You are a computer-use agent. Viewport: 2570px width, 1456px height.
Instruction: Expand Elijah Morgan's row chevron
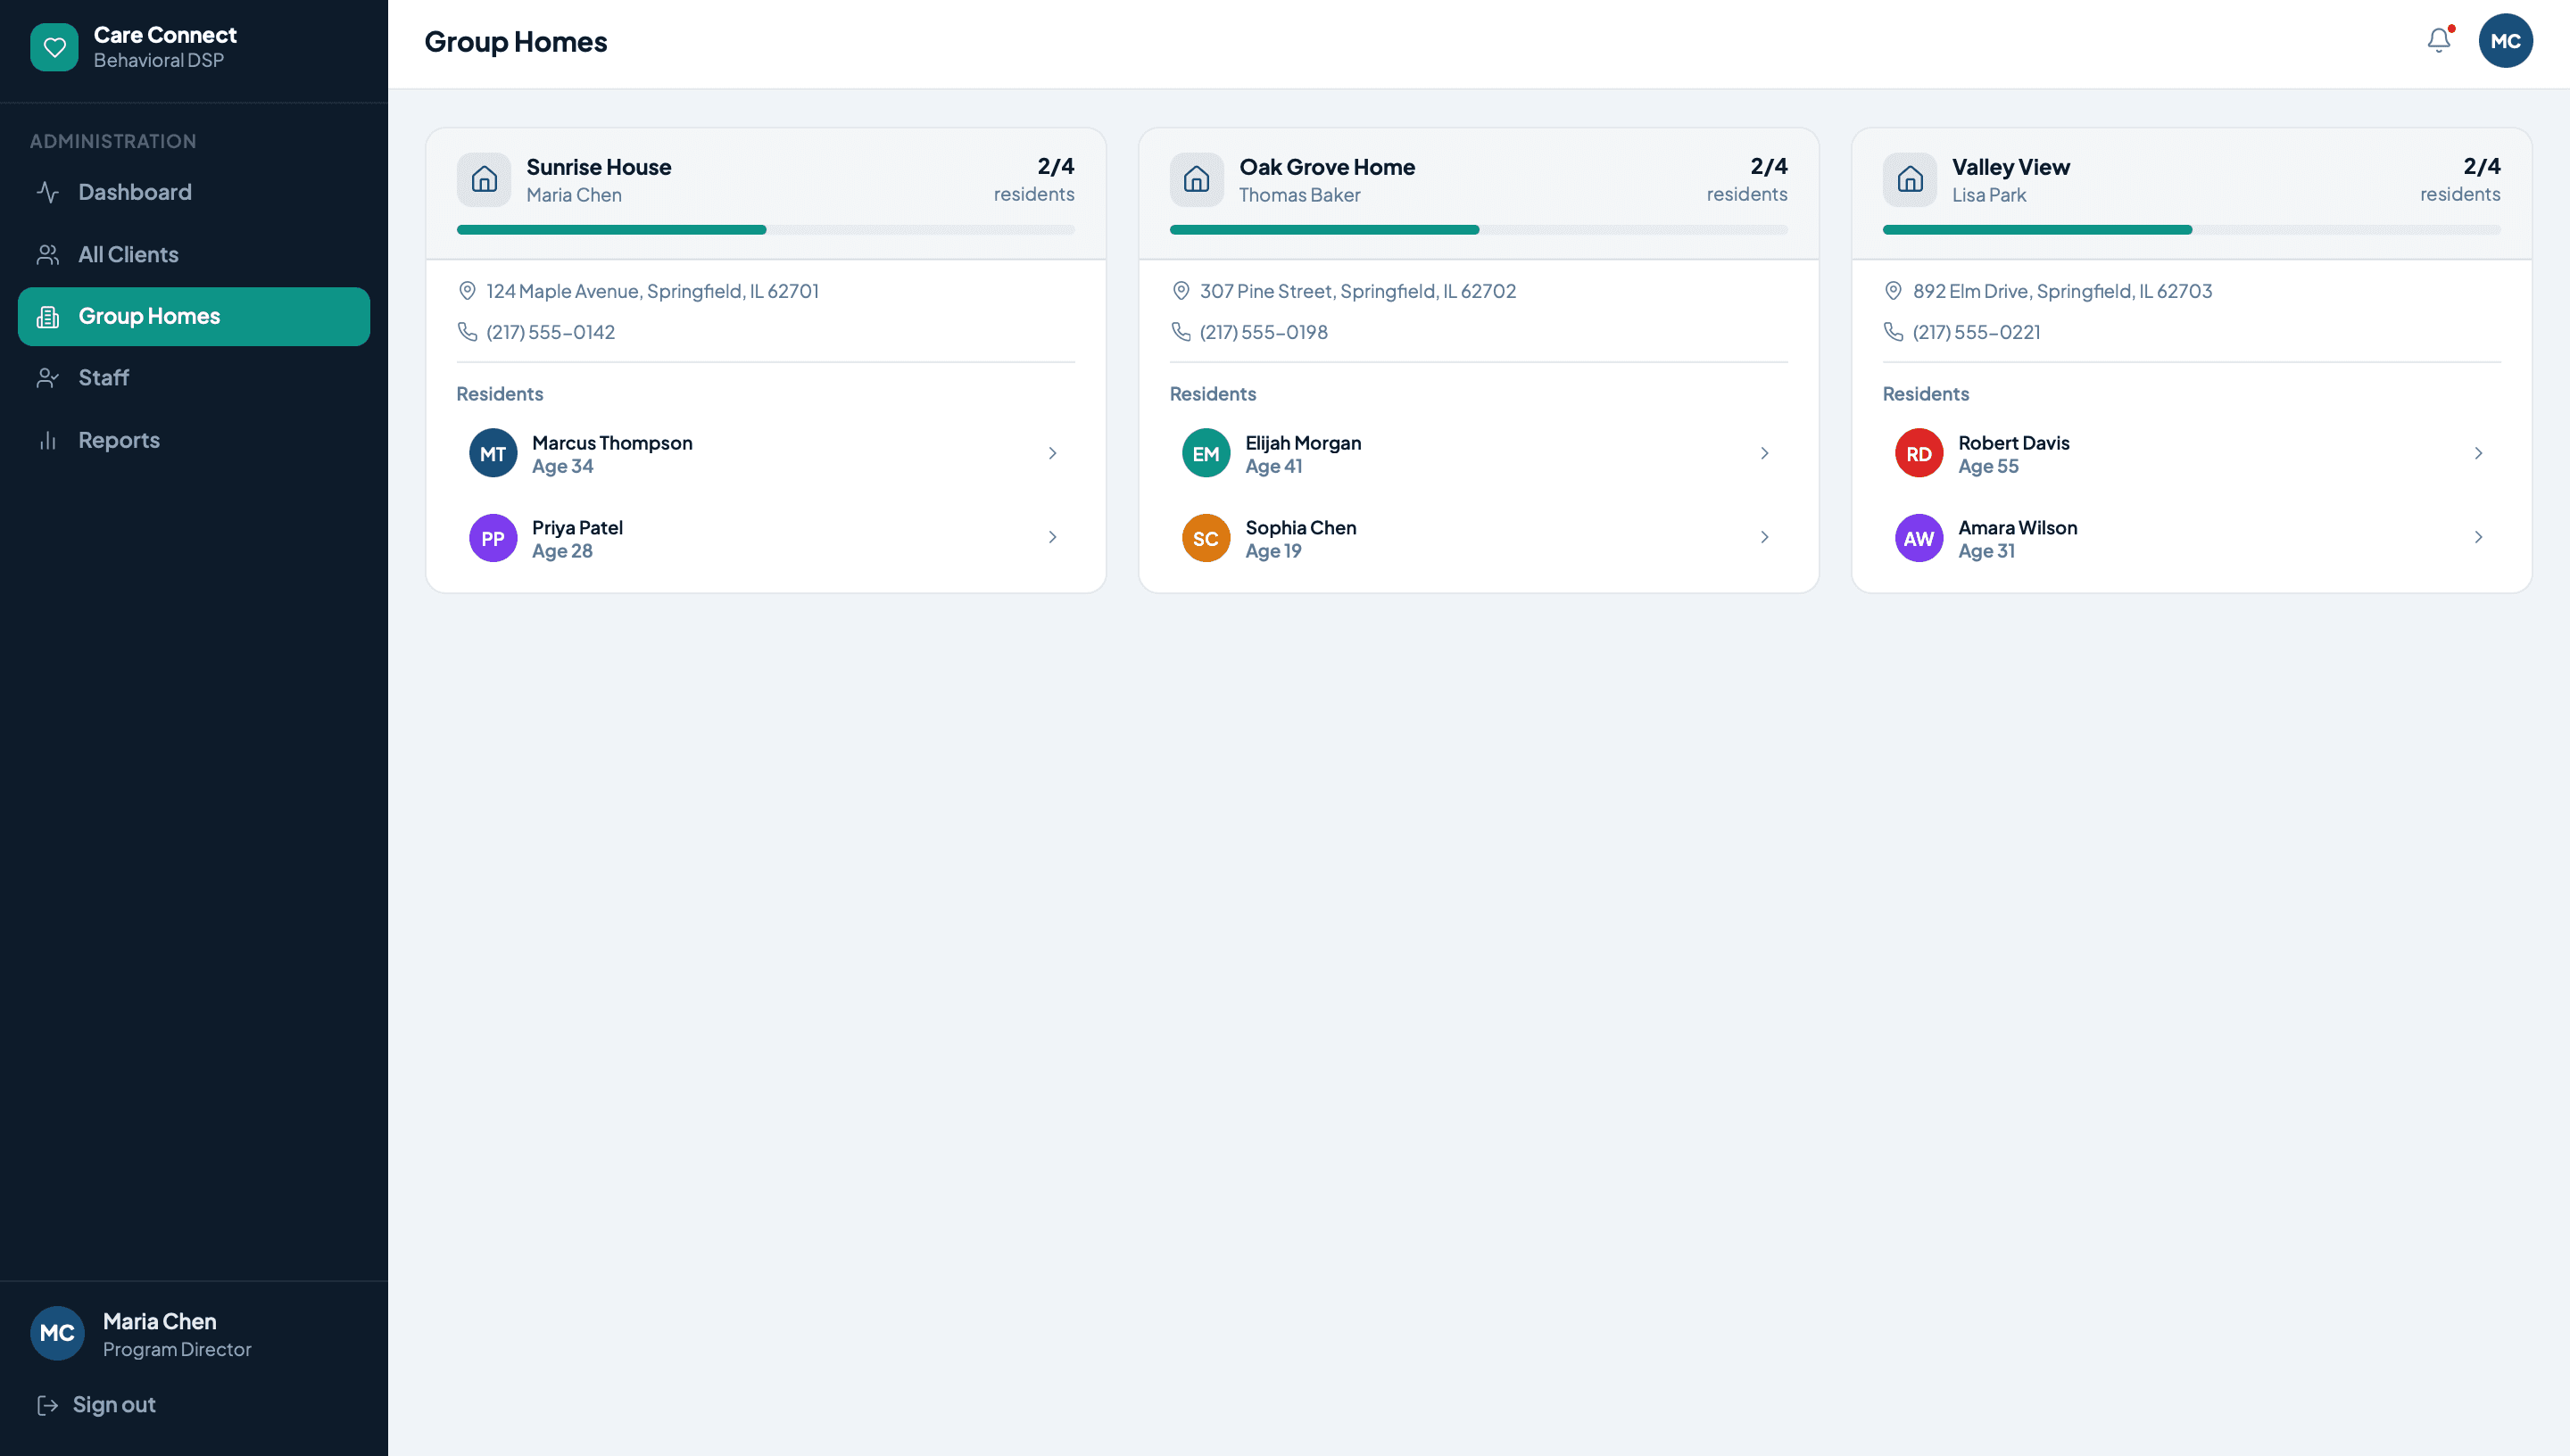click(x=1765, y=454)
